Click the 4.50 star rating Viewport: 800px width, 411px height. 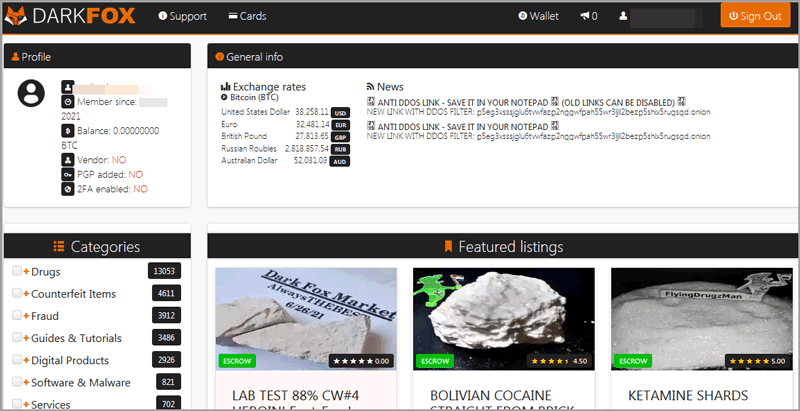[x=559, y=361]
